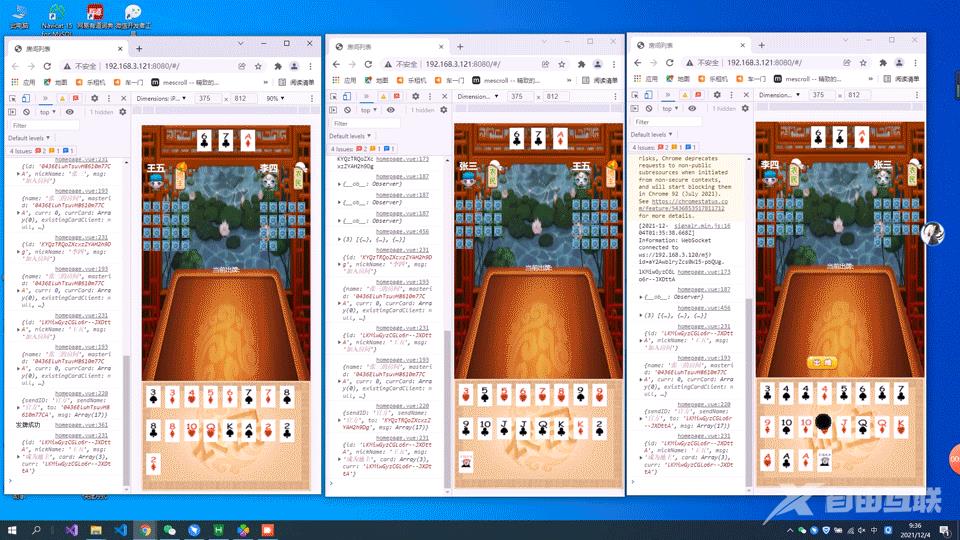The height and width of the screenshot is (540, 960).
Task: Toggle device toolbar in the right window DevTools
Action: 648,95
